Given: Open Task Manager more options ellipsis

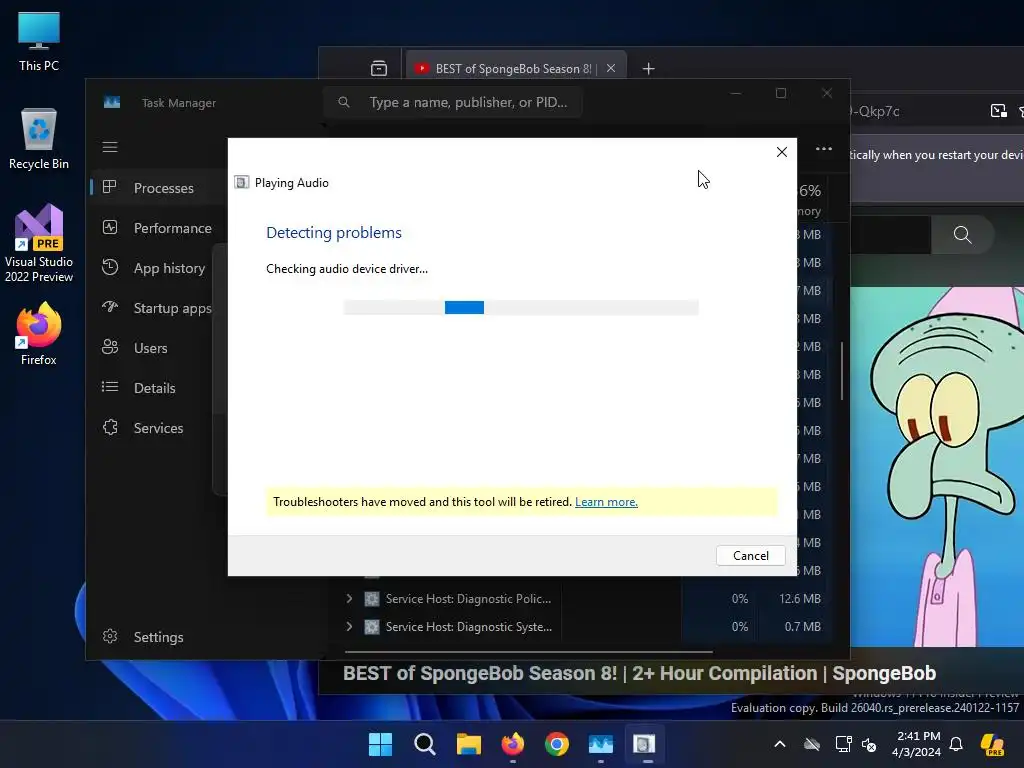Looking at the screenshot, I should pyautogui.click(x=824, y=149).
